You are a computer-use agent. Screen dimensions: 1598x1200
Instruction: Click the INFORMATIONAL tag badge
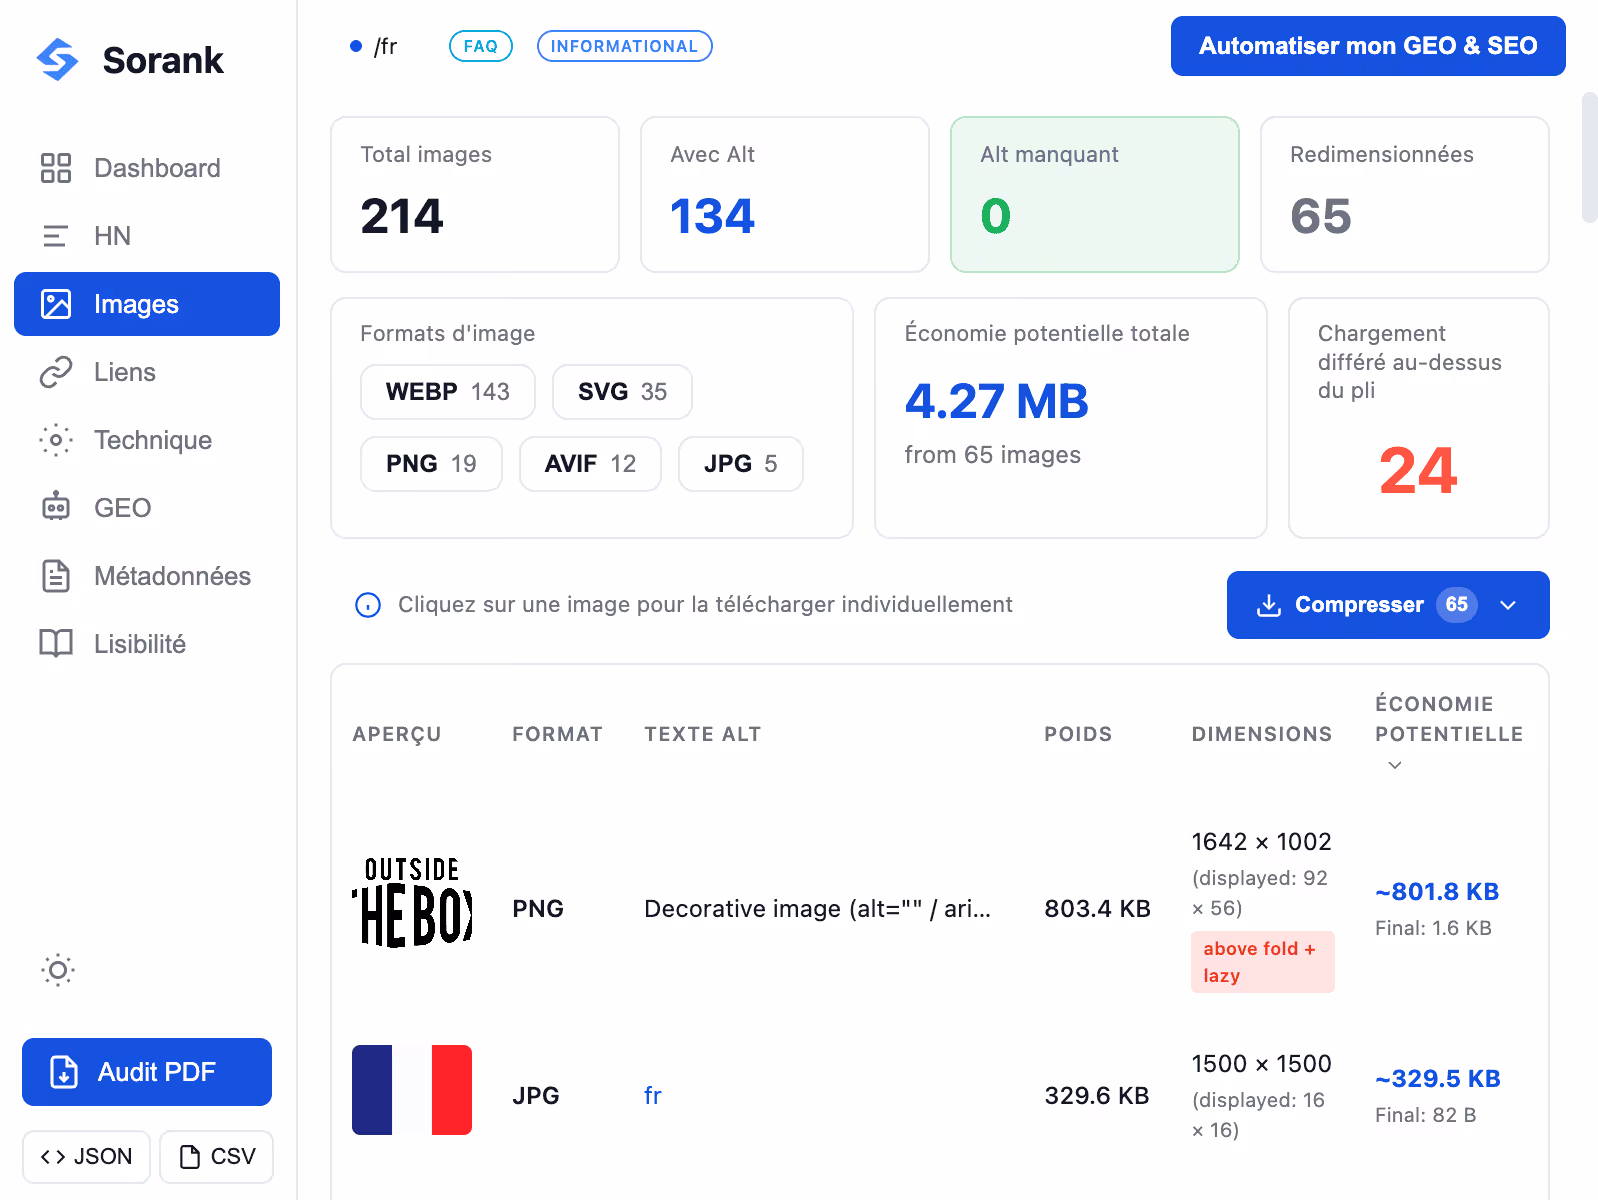[625, 46]
